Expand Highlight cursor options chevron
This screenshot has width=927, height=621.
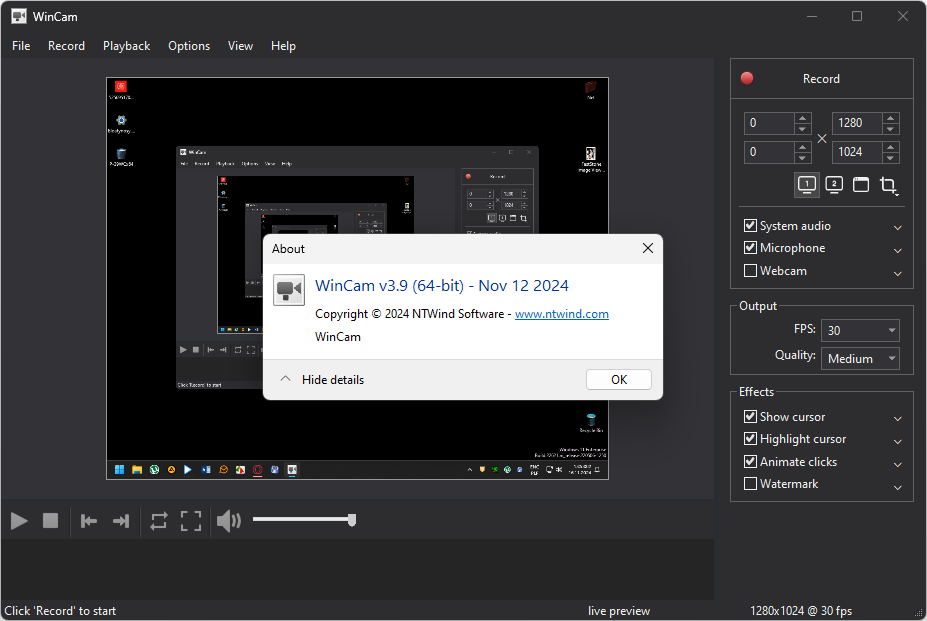point(897,441)
